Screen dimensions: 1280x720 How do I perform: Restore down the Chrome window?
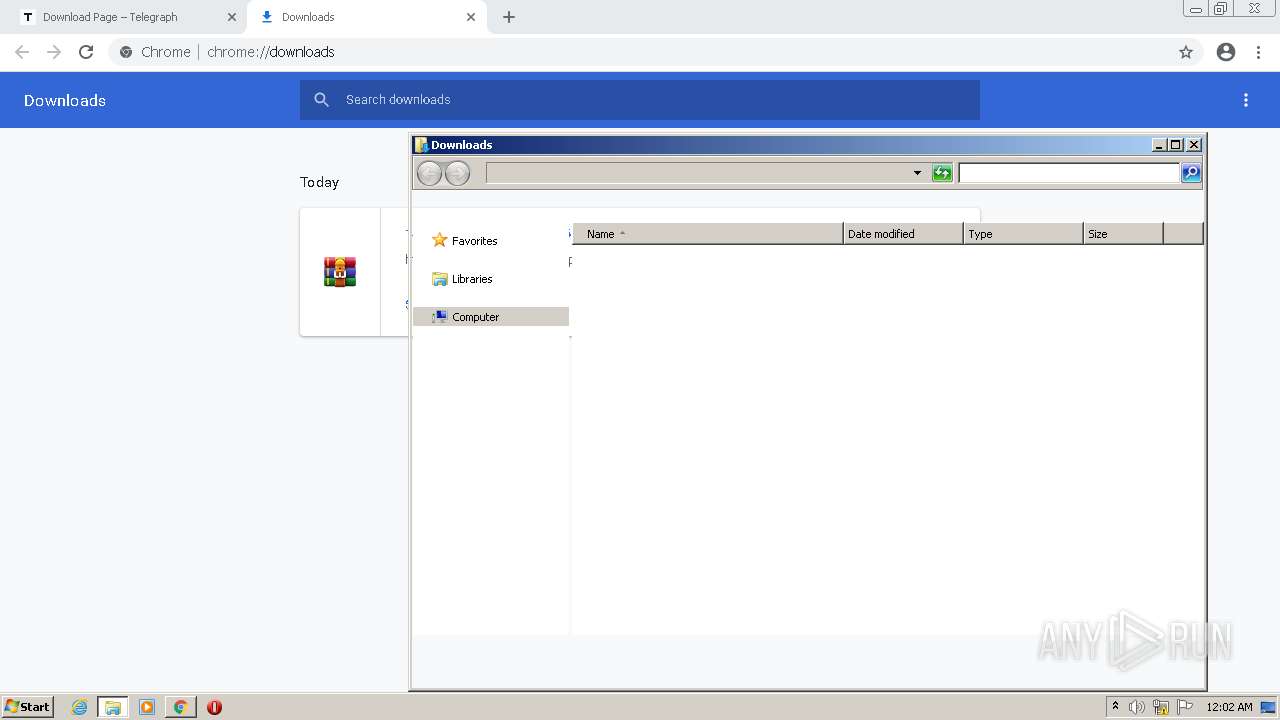click(1221, 9)
